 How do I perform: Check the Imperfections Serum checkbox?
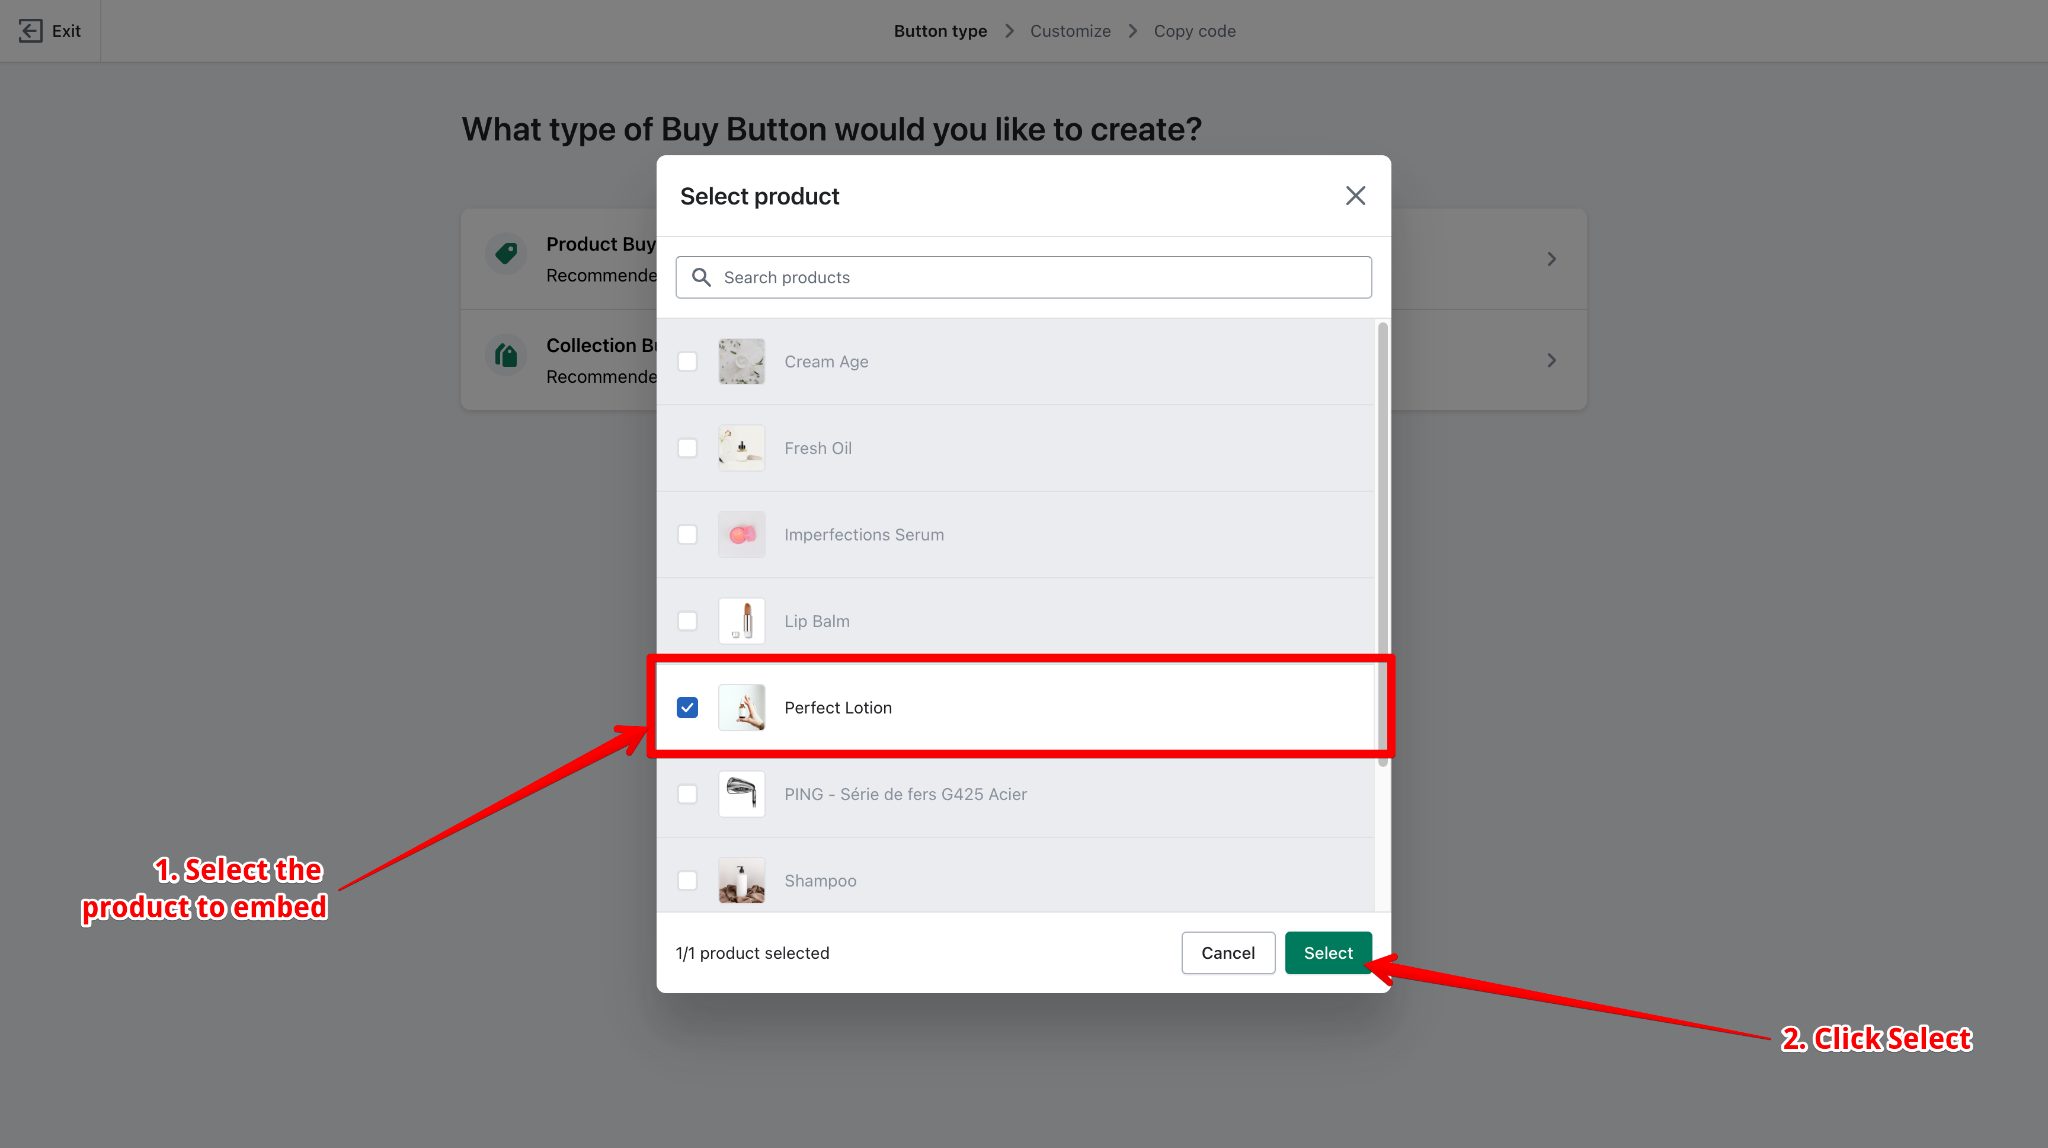click(687, 534)
